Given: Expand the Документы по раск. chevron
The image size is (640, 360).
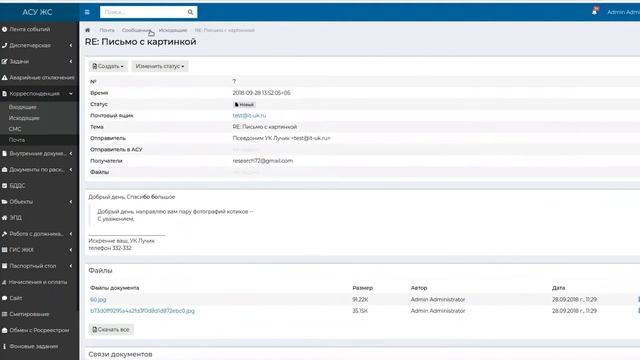Looking at the screenshot, I should click(71, 169).
